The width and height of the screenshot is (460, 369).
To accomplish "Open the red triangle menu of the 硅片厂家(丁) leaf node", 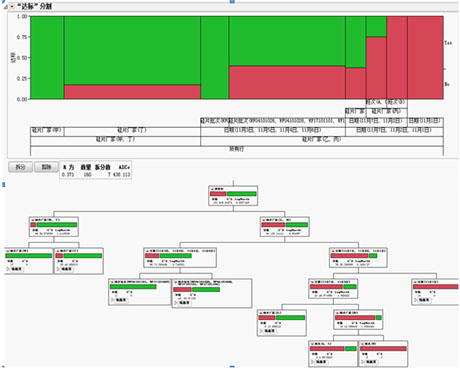I will coord(58,251).
